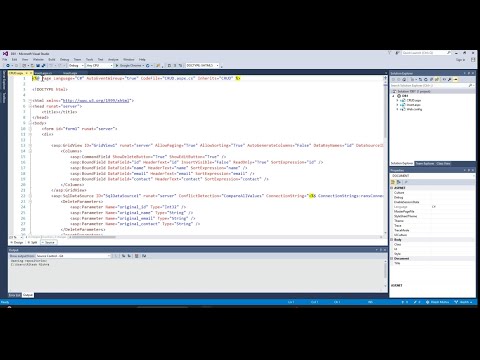This screenshot has height=360, width=480.
Task: Click the xhtml namespace link in code
Action: pyautogui.click(x=96, y=101)
